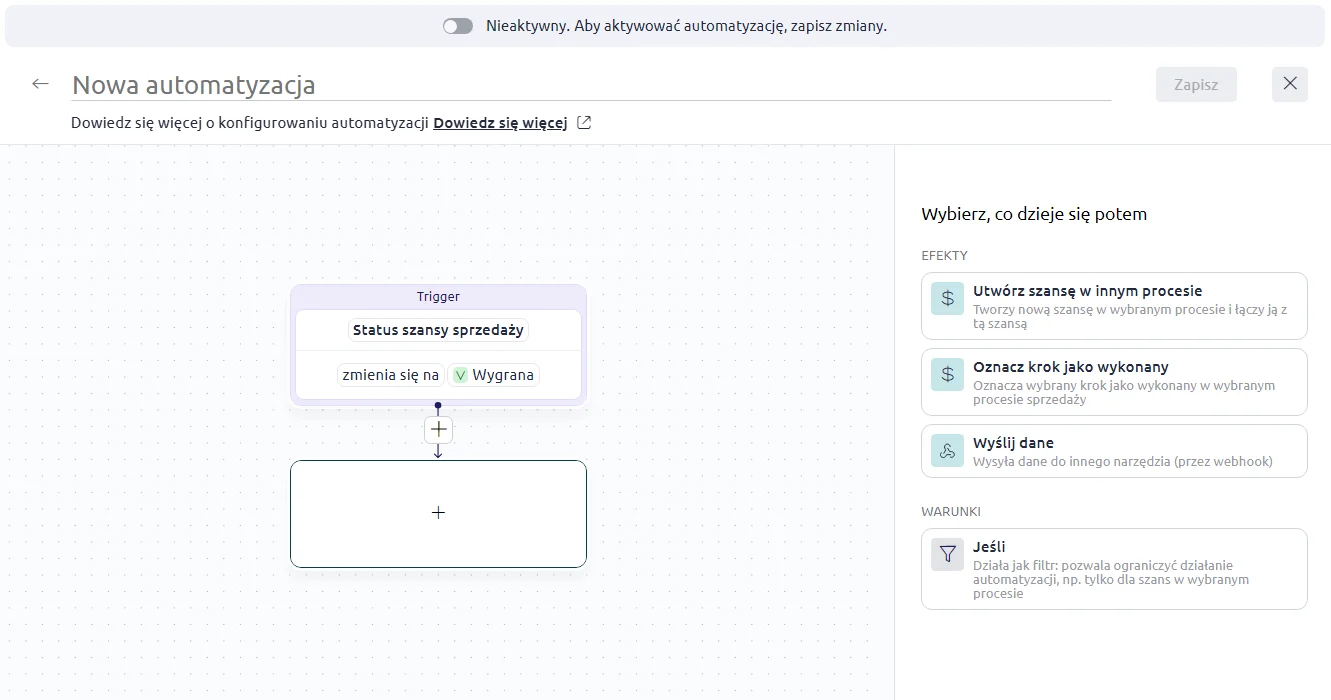
Task: Open the Status szansy sprzedaży selector
Action: pyautogui.click(x=438, y=329)
